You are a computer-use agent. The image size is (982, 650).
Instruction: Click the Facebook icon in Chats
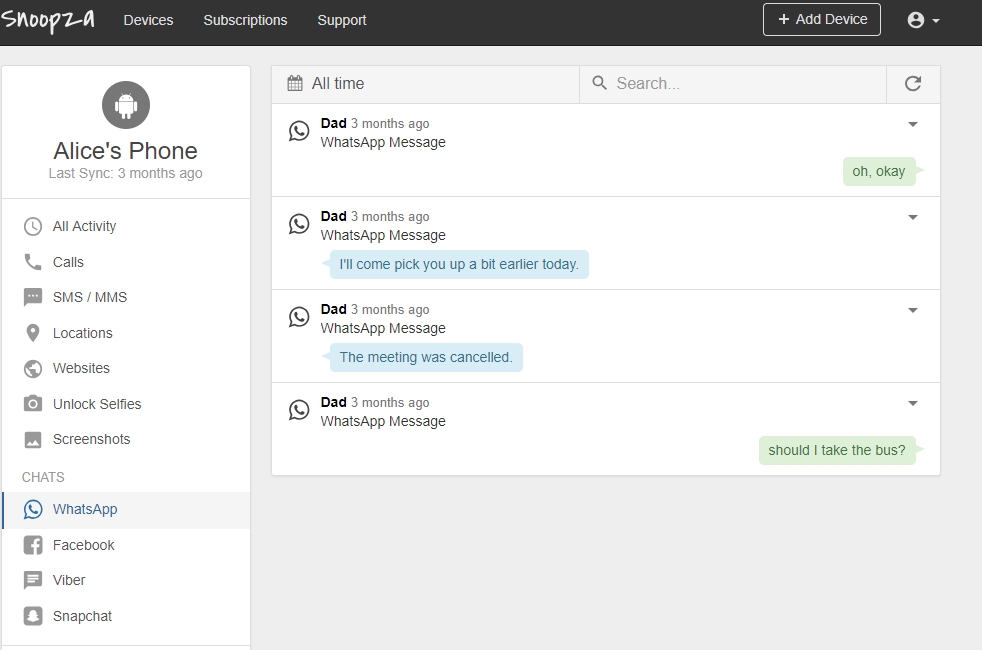[33, 545]
